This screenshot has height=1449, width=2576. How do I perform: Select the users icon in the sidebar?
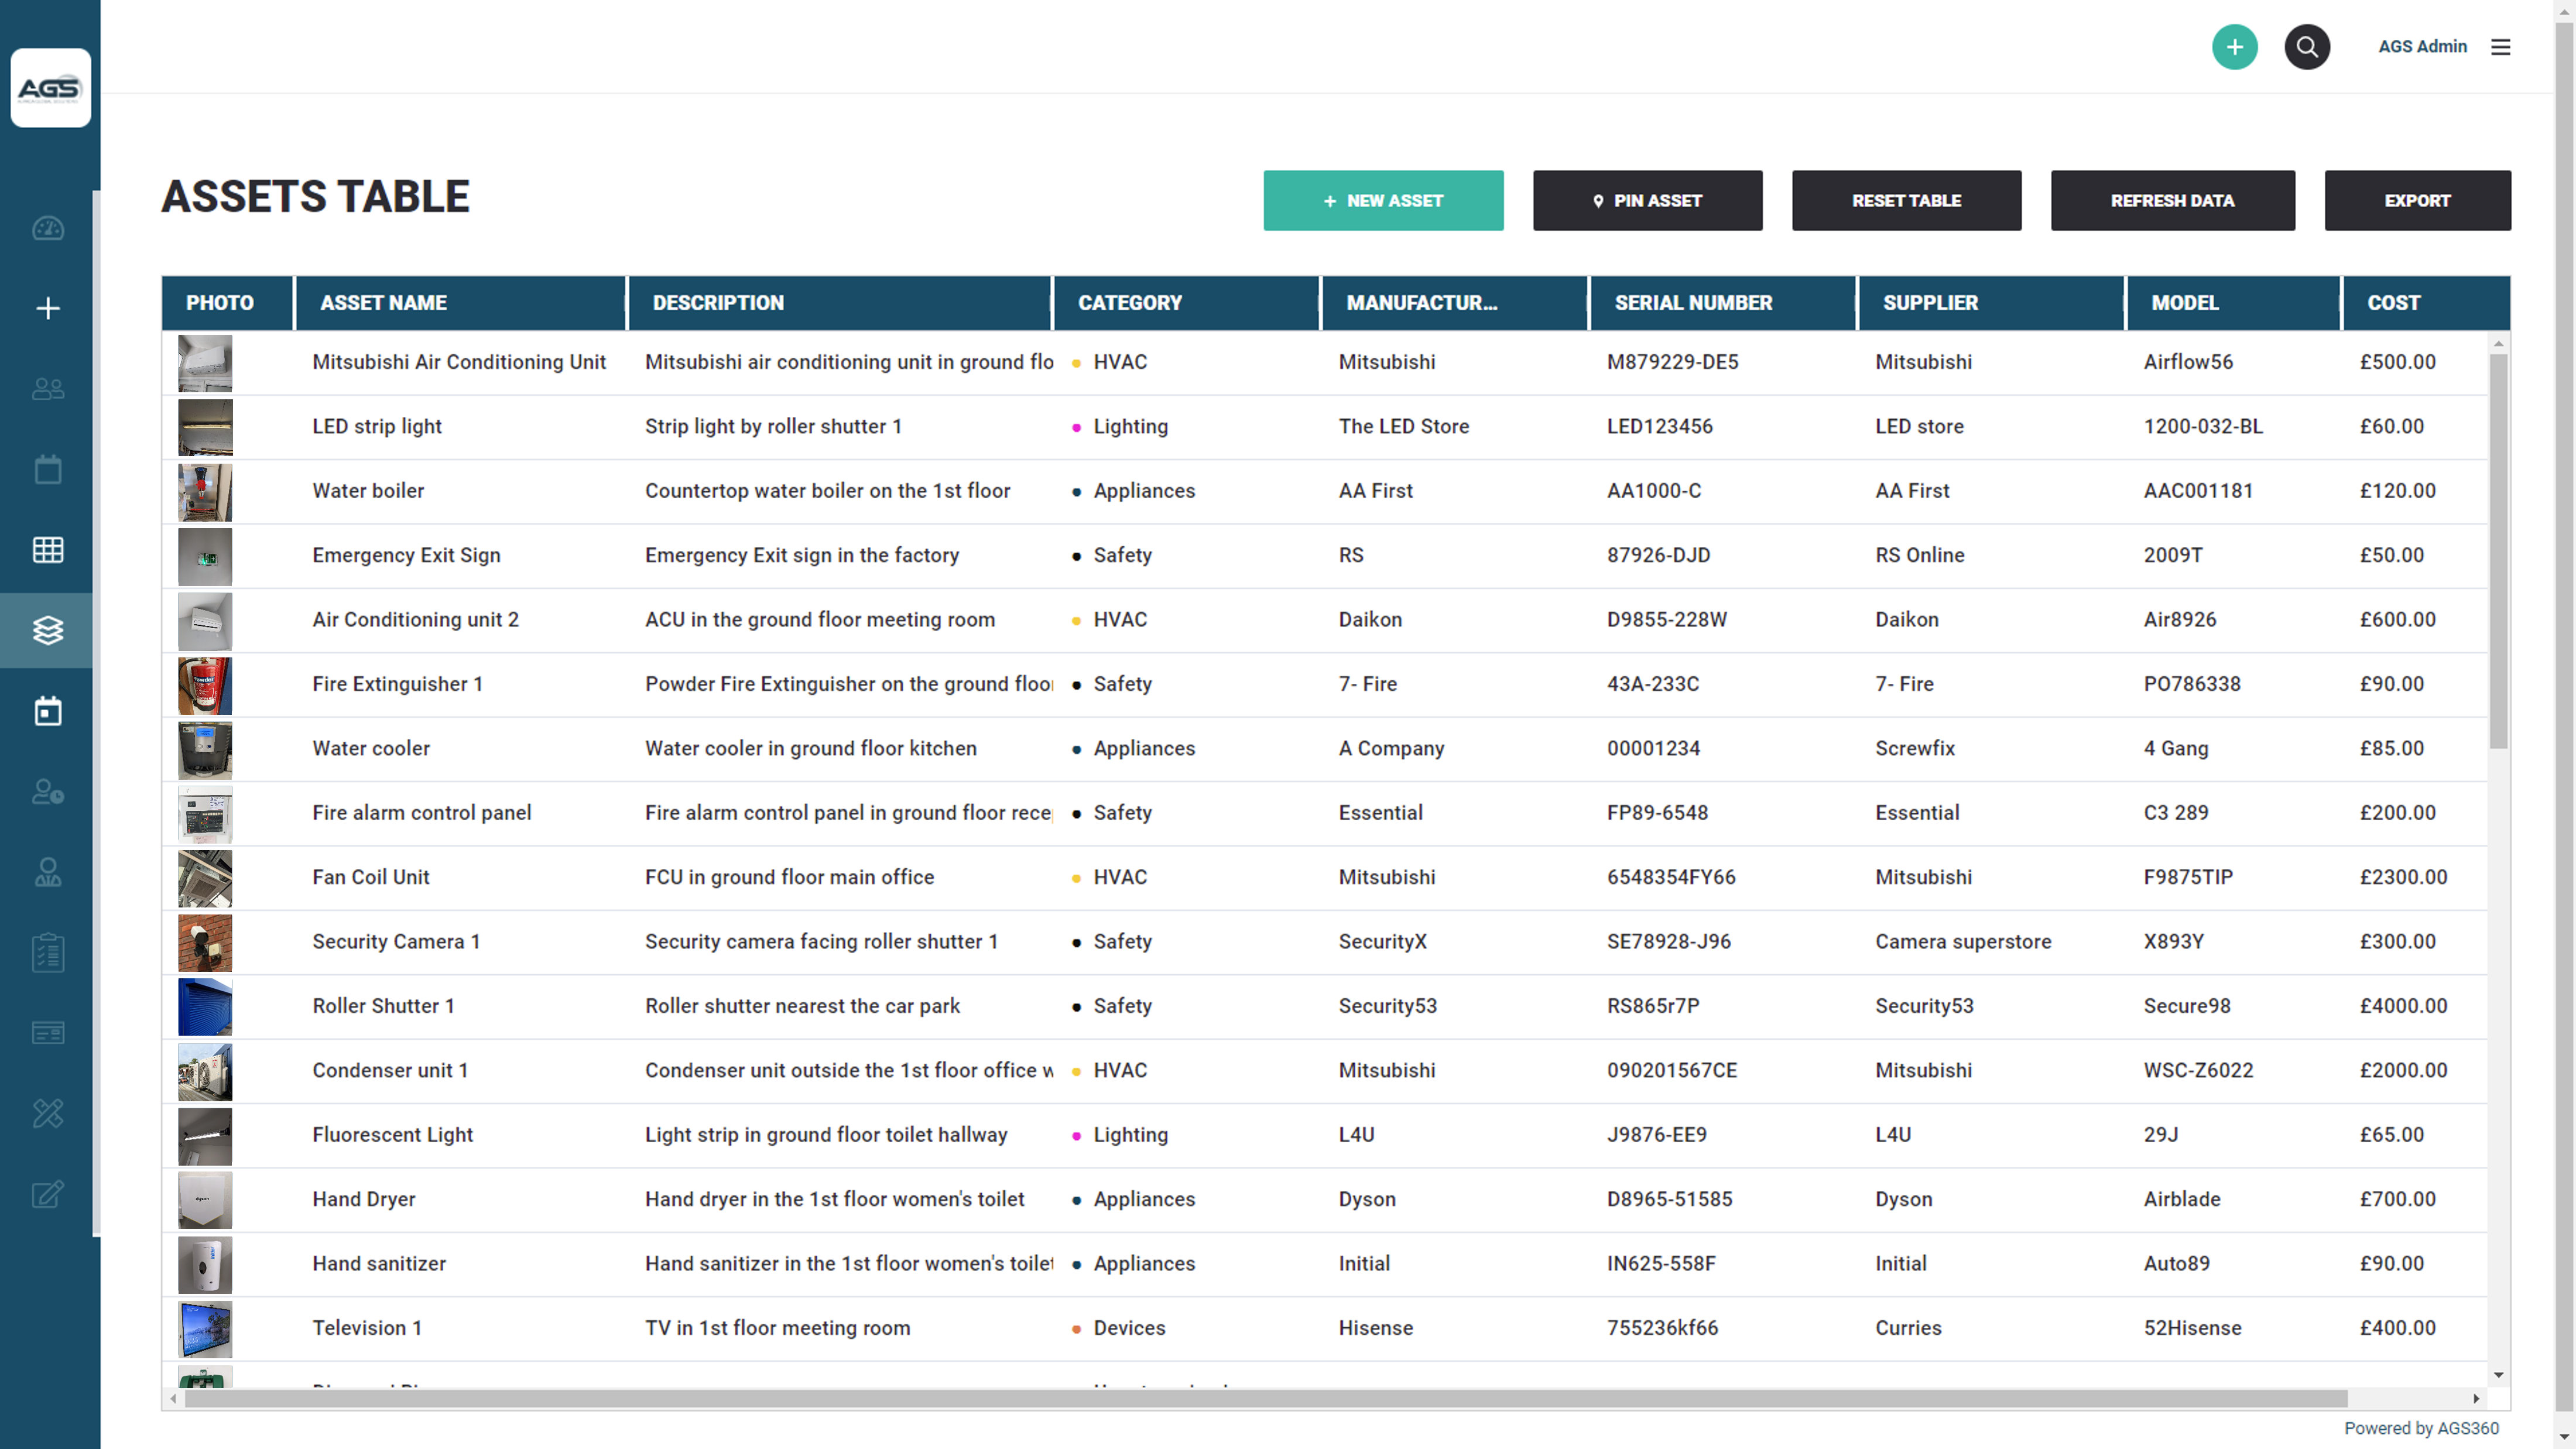pos(47,389)
